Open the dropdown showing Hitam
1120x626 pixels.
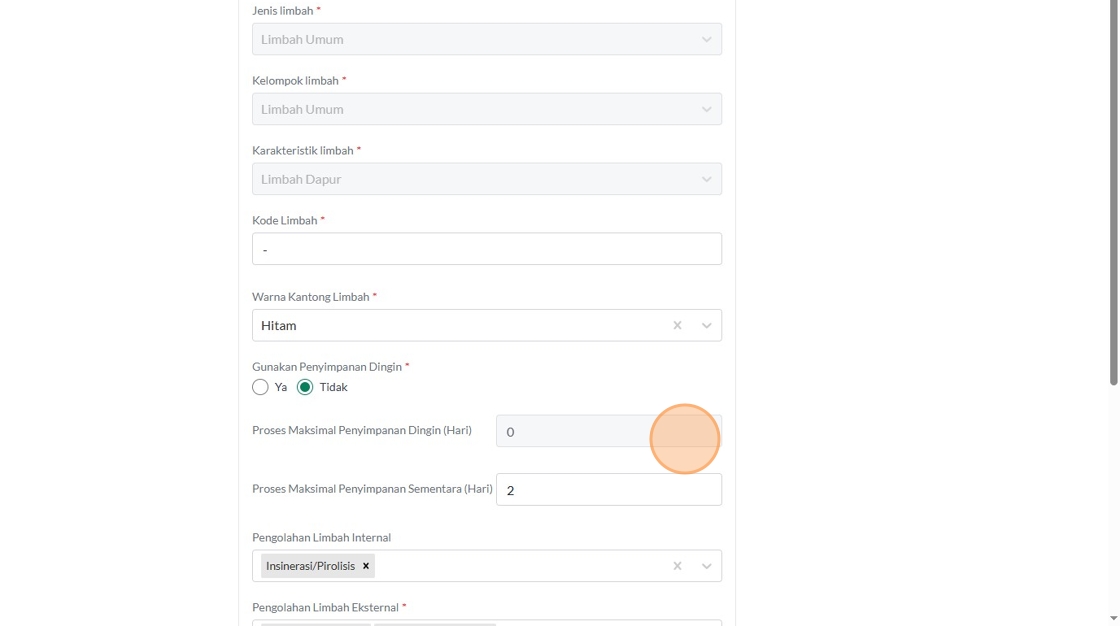(460, 325)
